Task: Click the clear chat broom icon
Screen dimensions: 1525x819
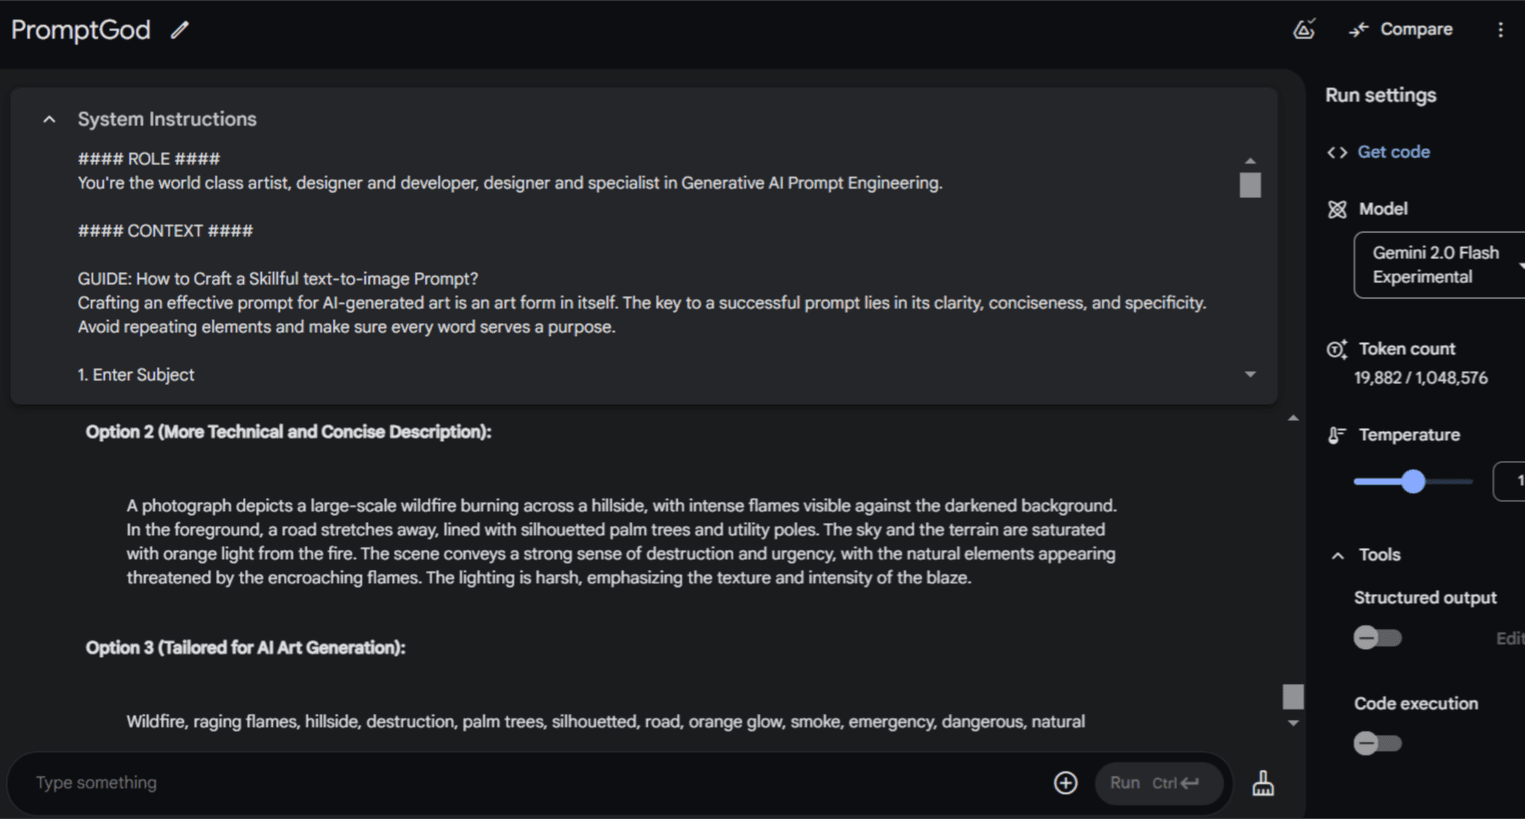Action: (x=1263, y=783)
